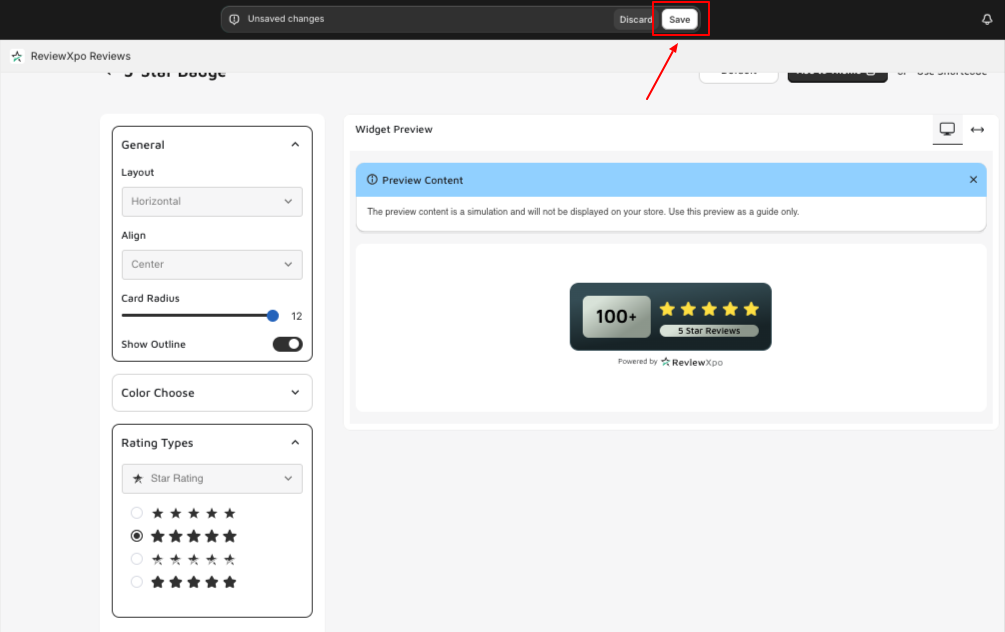The height and width of the screenshot is (632, 1005).
Task: Collapse the Rating Types section
Action: click(295, 443)
